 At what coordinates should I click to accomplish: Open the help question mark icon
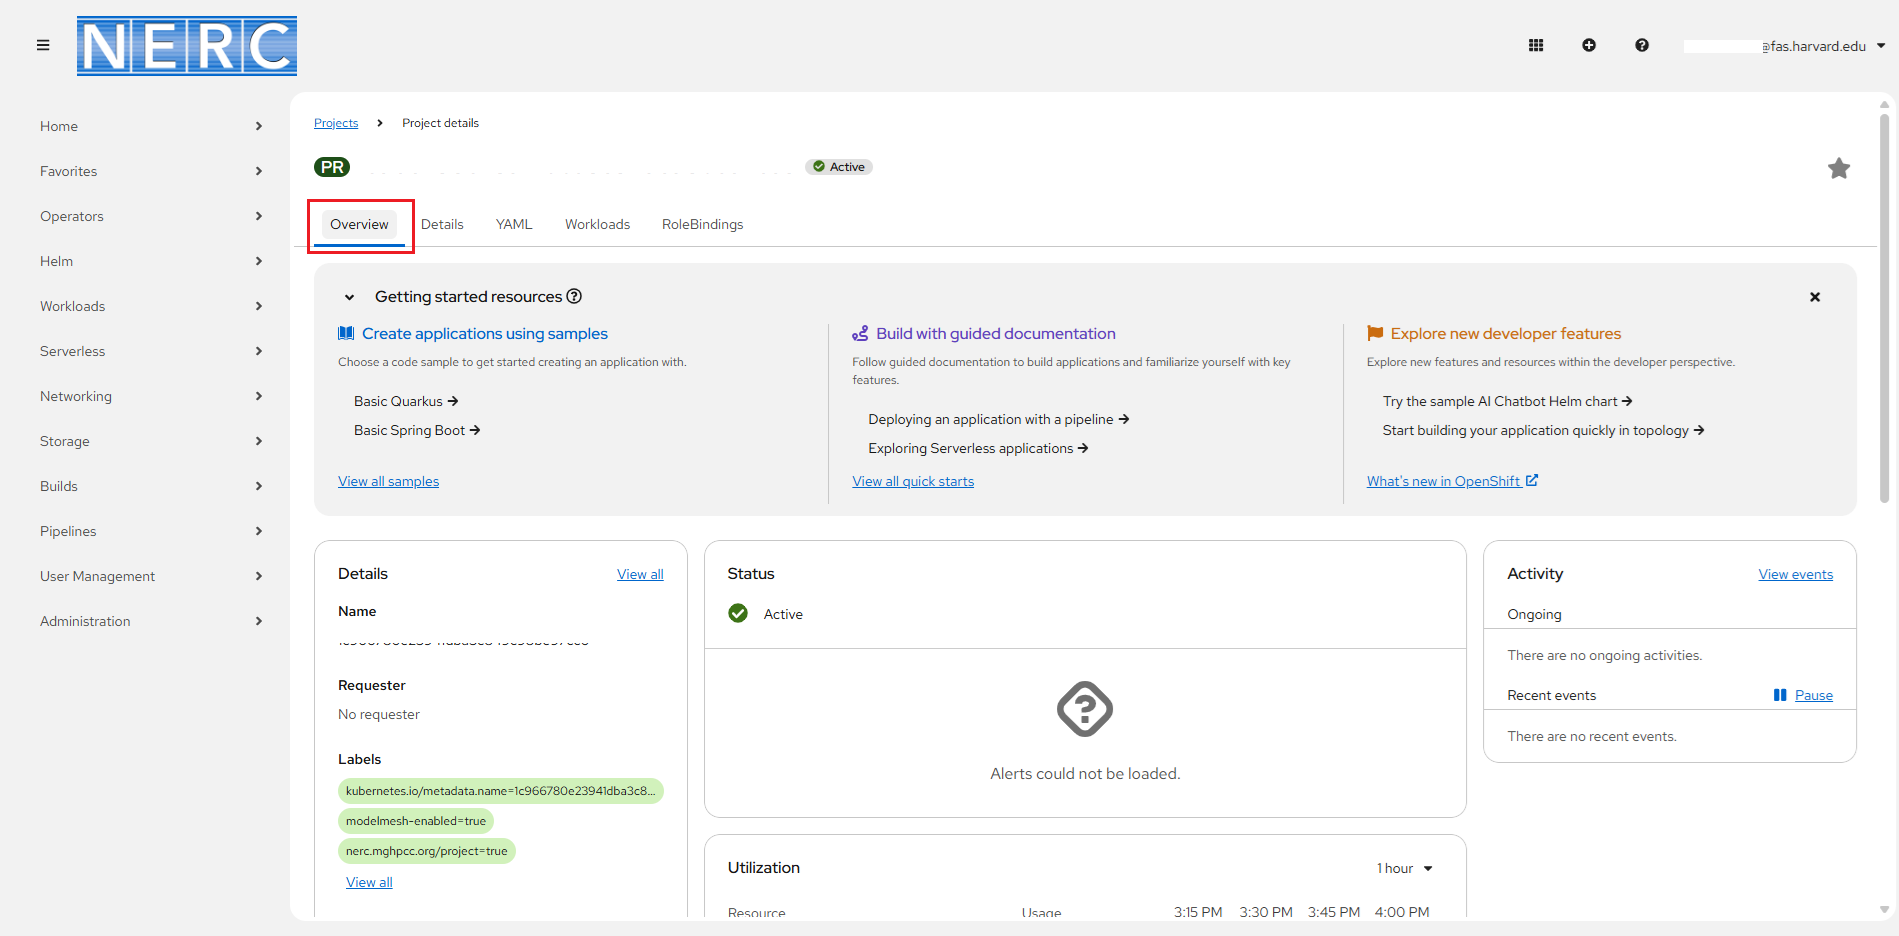(1642, 45)
